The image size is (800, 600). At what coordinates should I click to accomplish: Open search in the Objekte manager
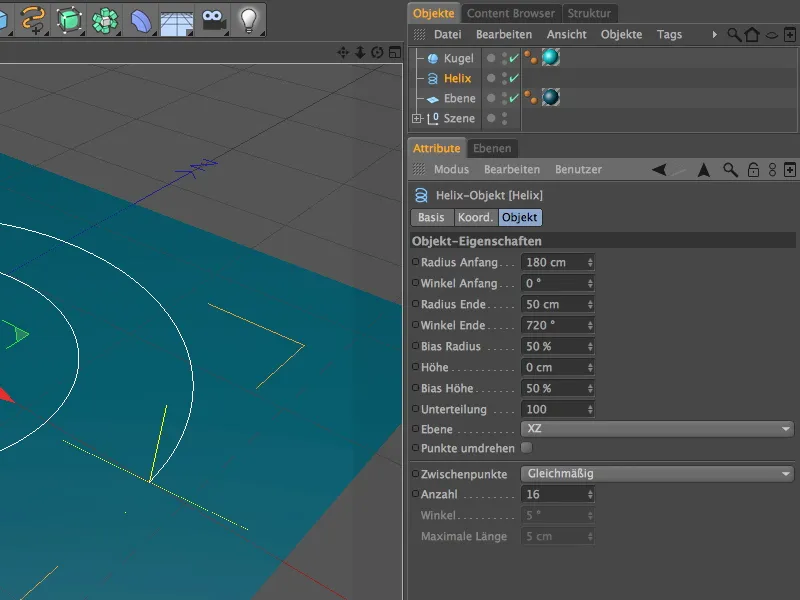[734, 35]
